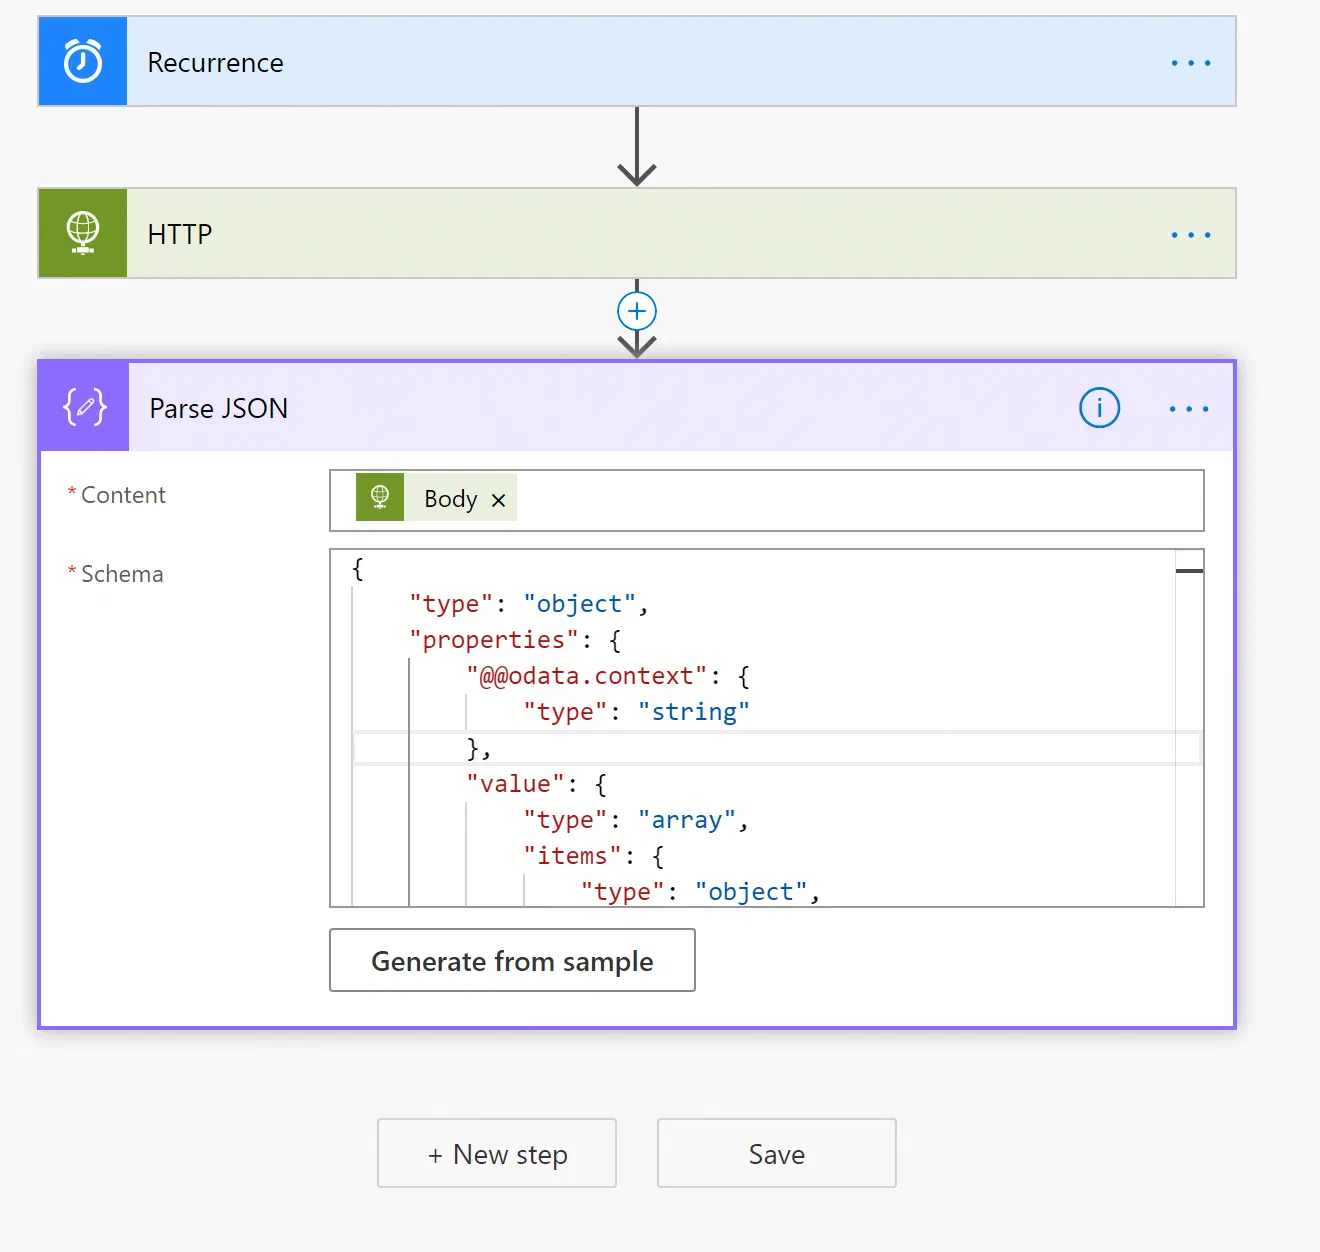1320x1252 pixels.
Task: Click the Schema editor line with "@@odata.context"
Action: 608,676
